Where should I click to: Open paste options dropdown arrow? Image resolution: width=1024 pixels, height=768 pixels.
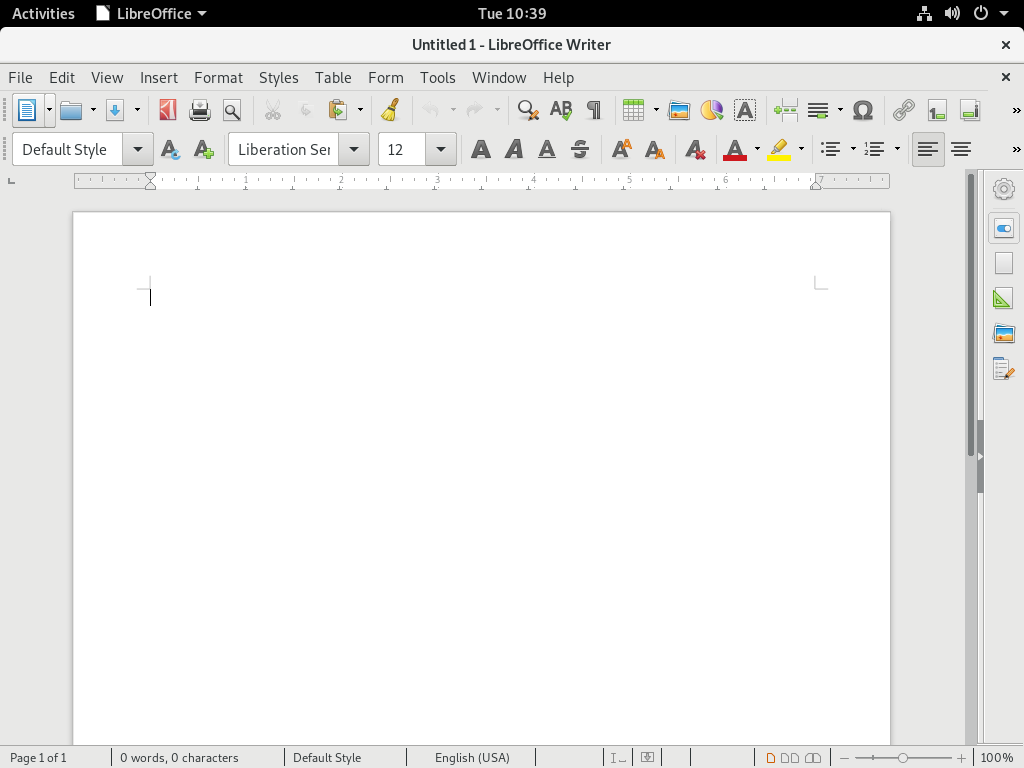360,110
